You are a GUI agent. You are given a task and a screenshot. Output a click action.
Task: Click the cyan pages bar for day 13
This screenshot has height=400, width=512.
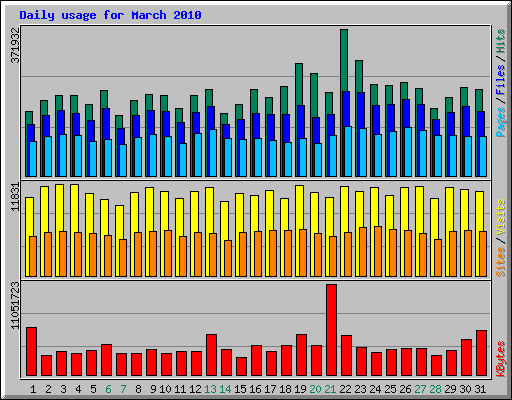pyautogui.click(x=213, y=153)
